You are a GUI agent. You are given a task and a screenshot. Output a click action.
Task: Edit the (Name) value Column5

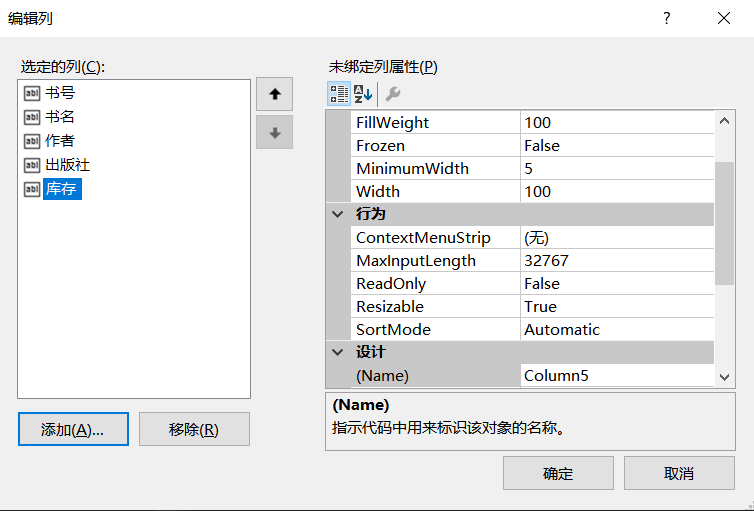[x=617, y=375]
